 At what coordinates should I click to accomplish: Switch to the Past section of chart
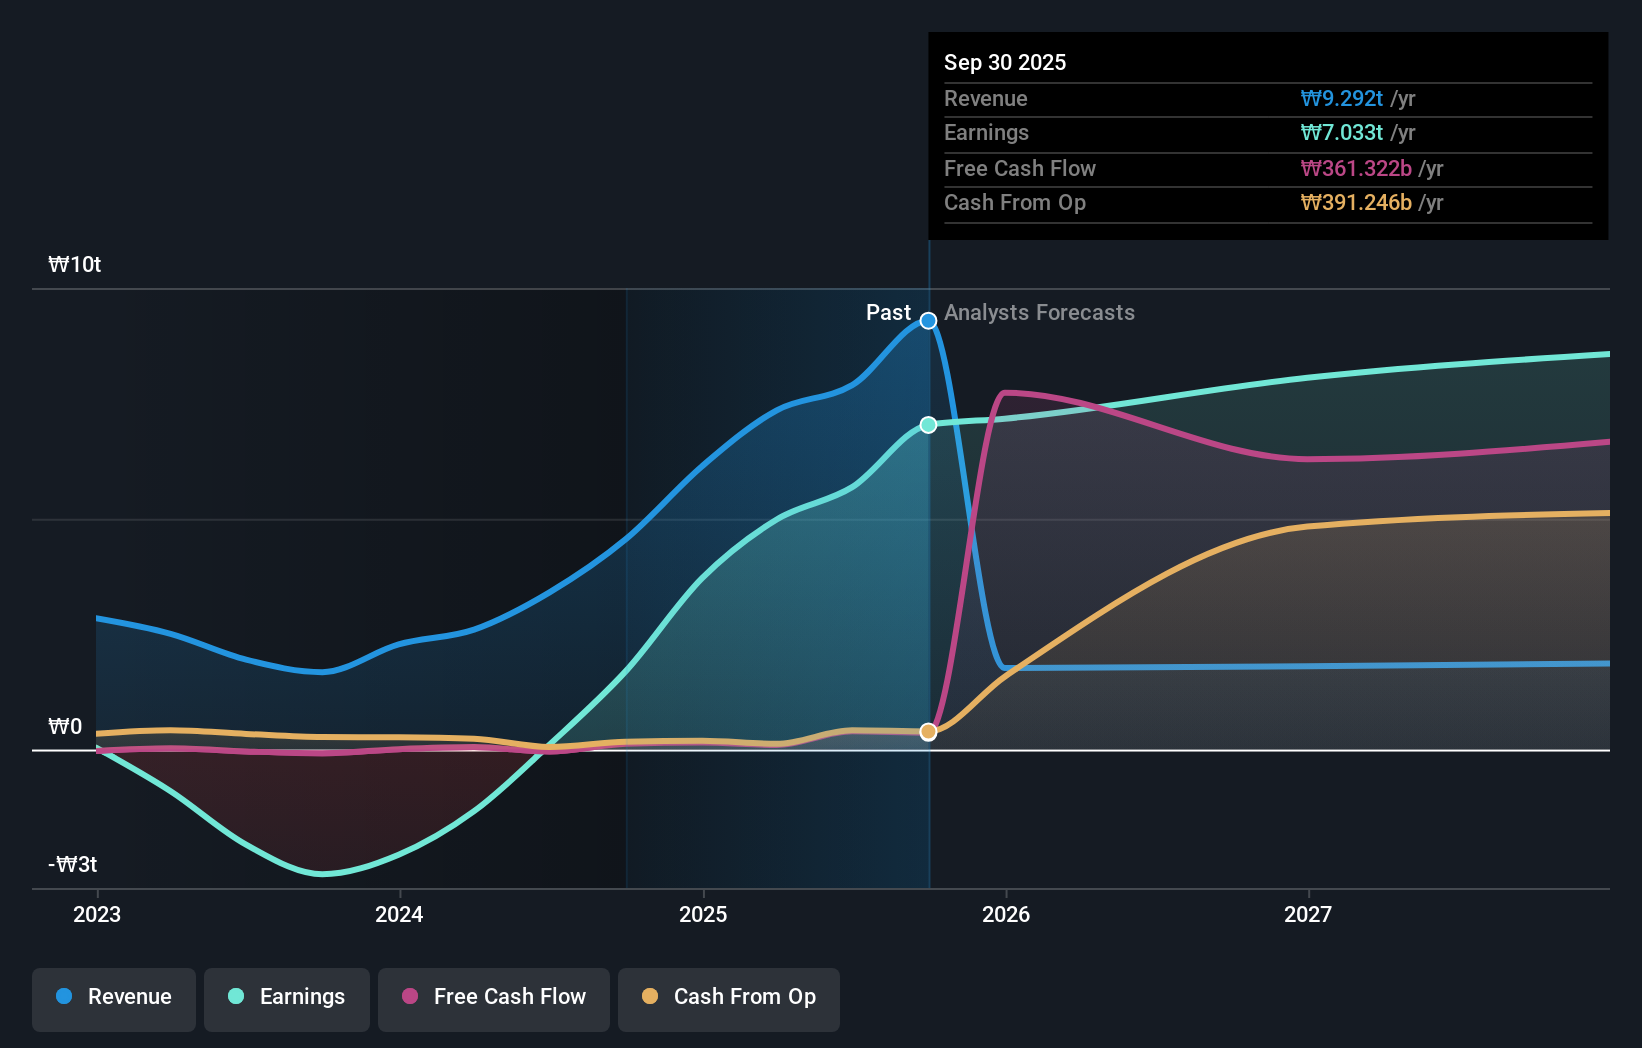pyautogui.click(x=888, y=312)
